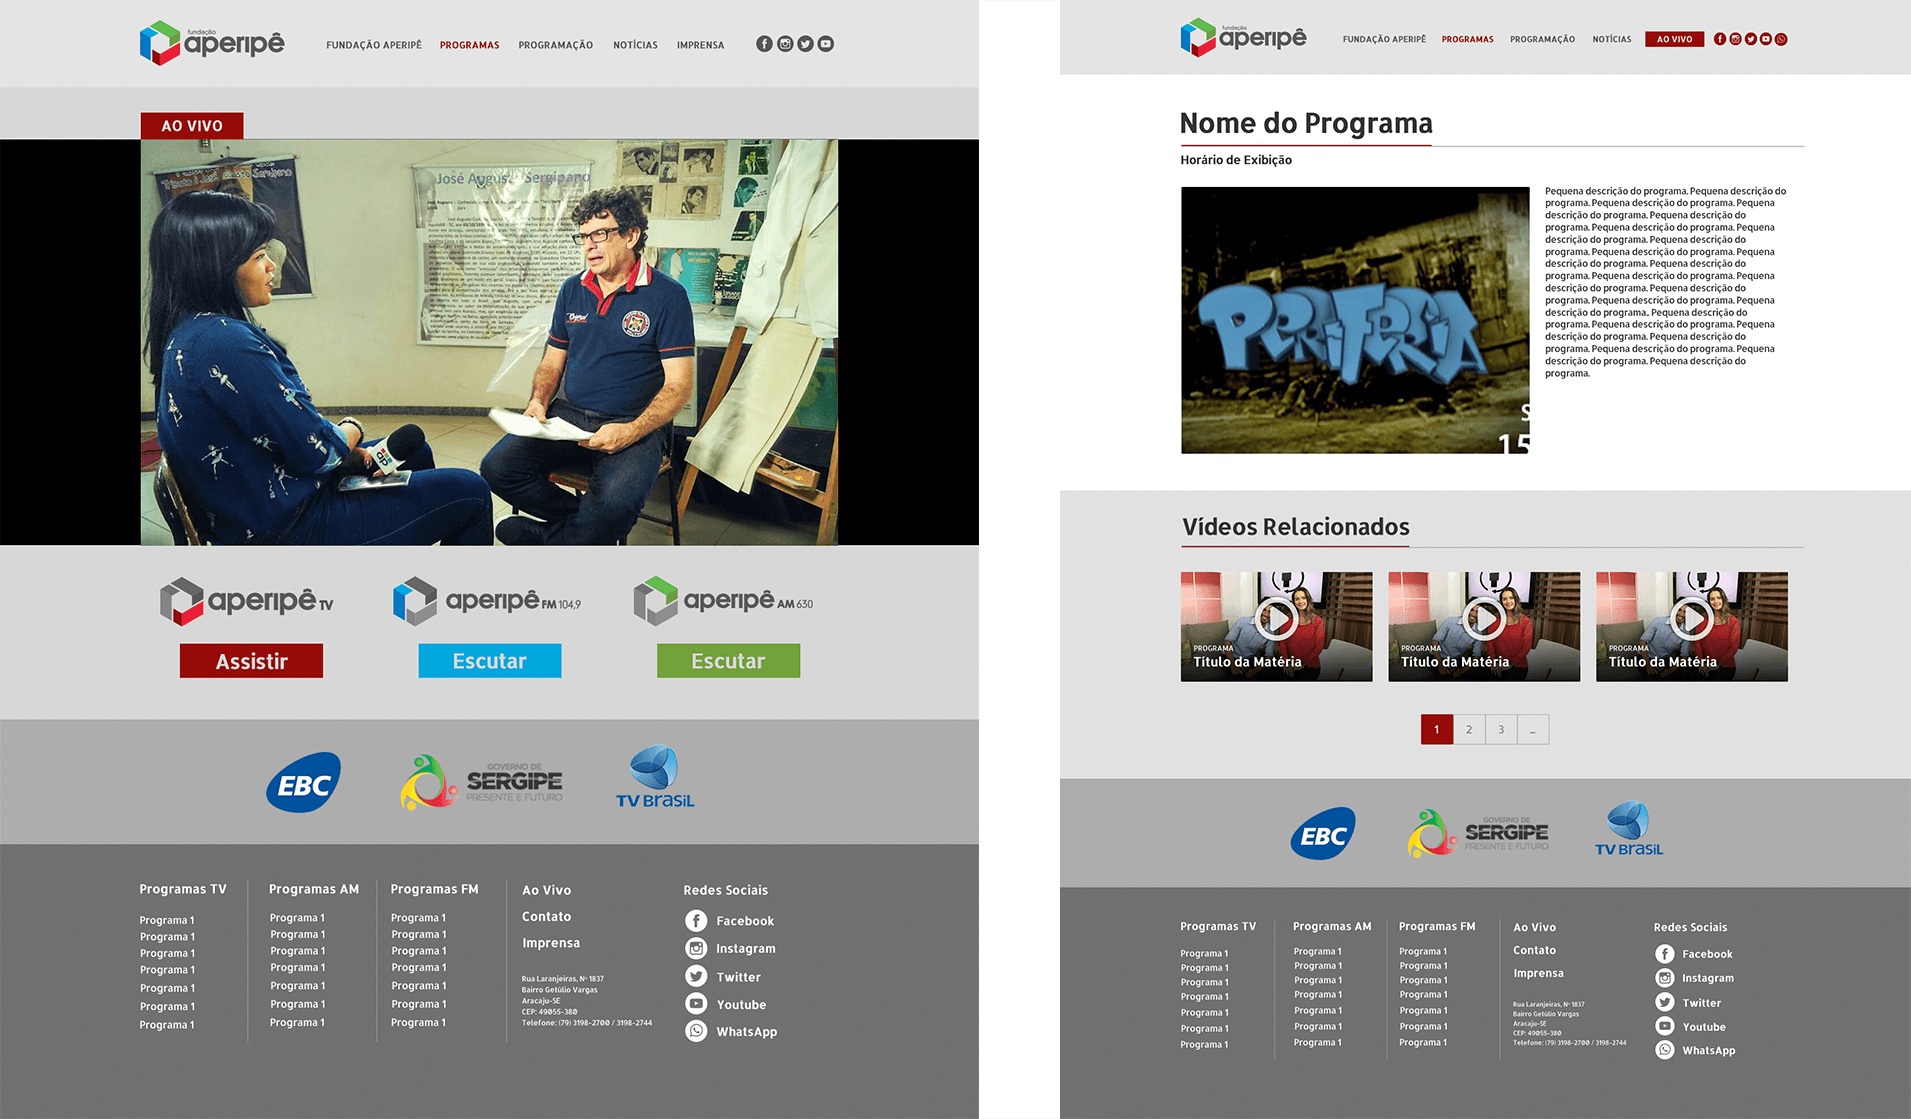The width and height of the screenshot is (1911, 1119).
Task: Open the red WhatsApp icon in header
Action: tap(1781, 40)
